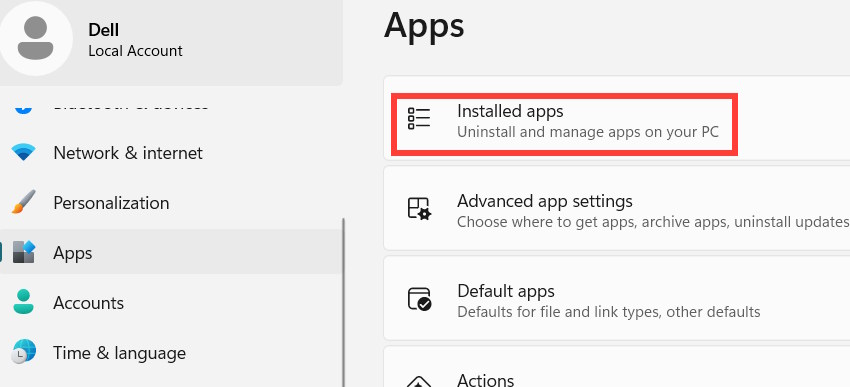Click the Apps sidebar icon
The width and height of the screenshot is (850, 387).
pyautogui.click(x=23, y=252)
